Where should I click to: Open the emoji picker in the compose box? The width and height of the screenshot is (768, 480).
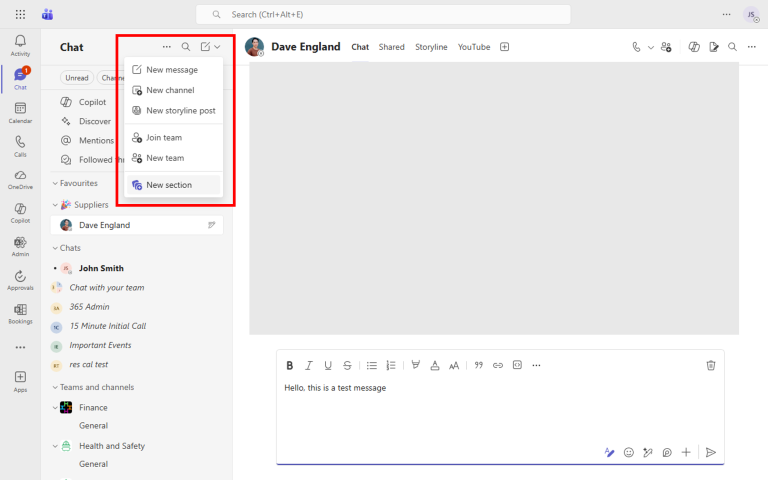629,452
